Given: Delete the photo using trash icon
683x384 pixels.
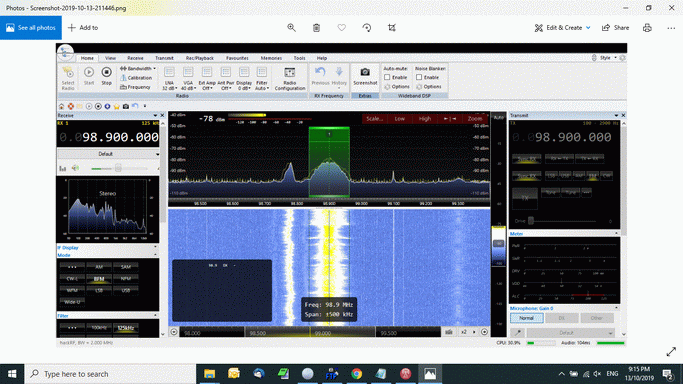Looking at the screenshot, I should click(316, 27).
